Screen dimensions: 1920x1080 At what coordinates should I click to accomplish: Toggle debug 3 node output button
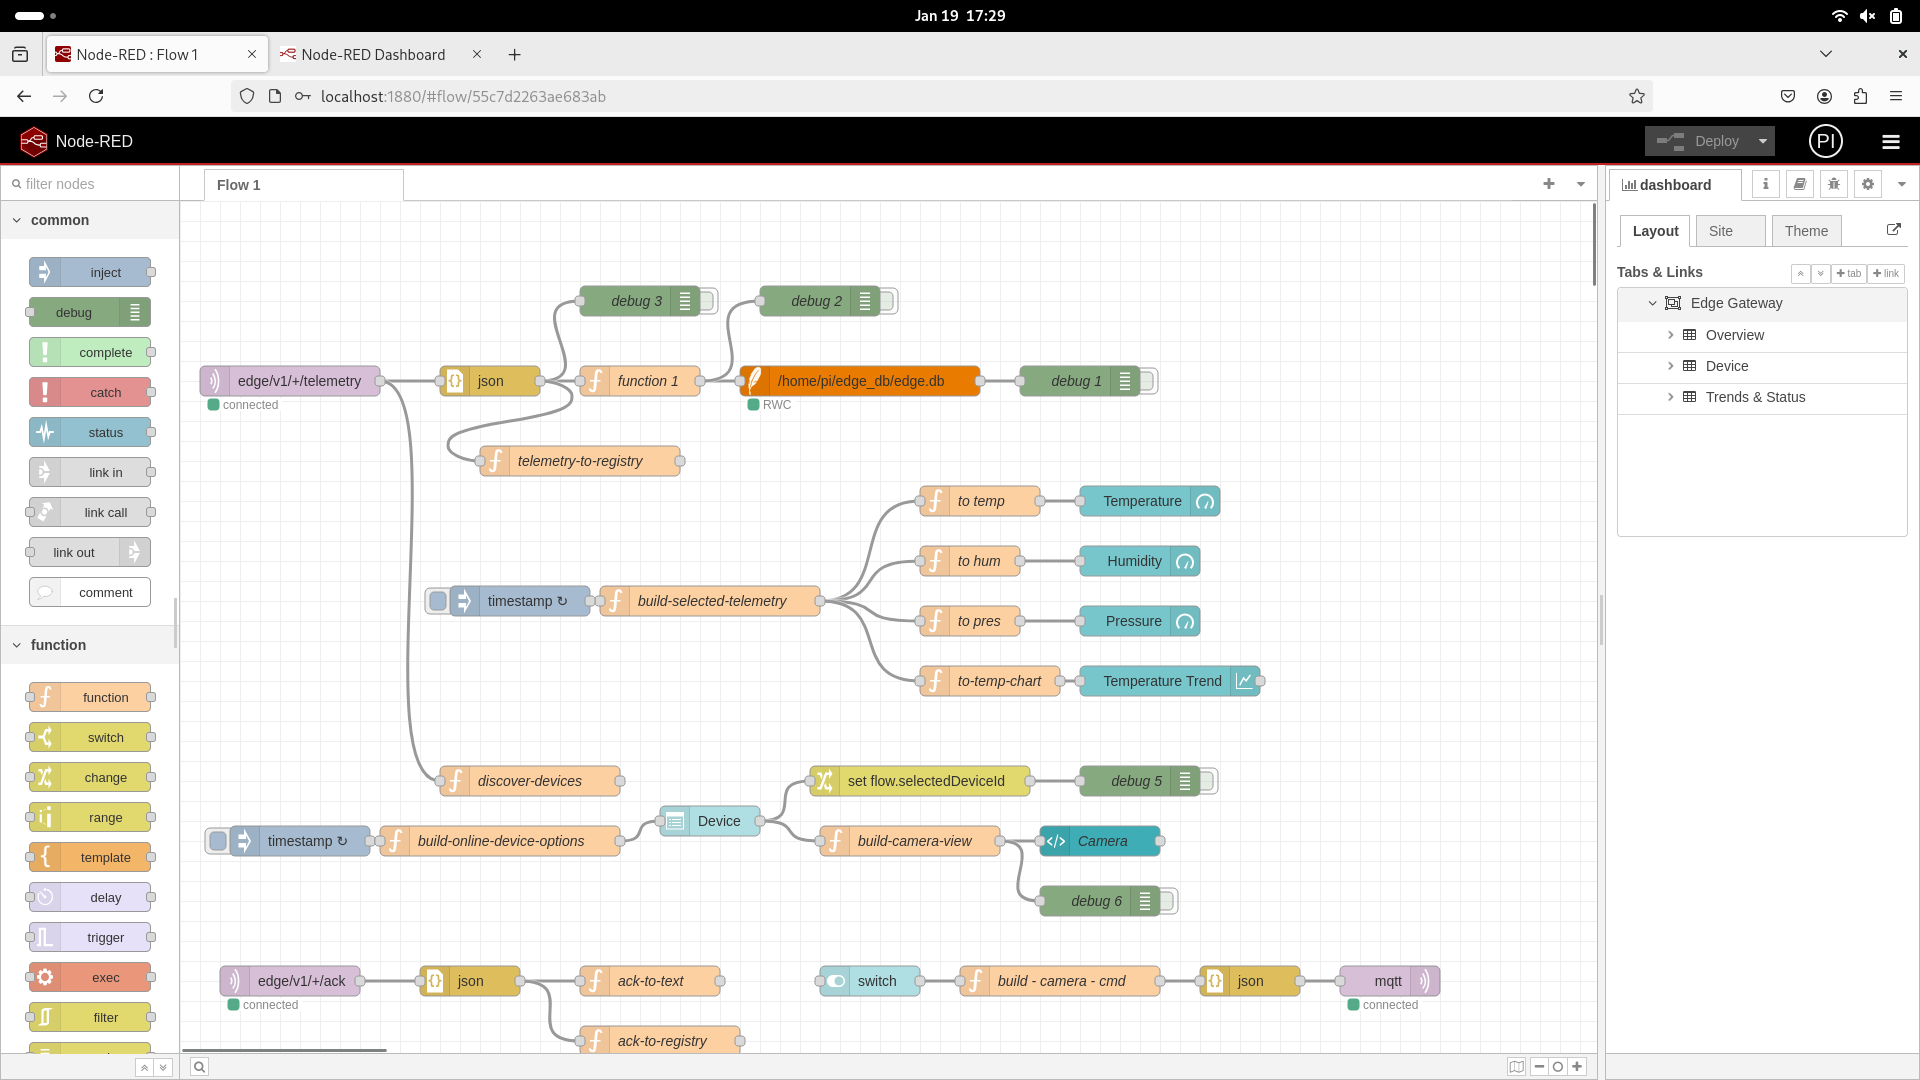[709, 301]
